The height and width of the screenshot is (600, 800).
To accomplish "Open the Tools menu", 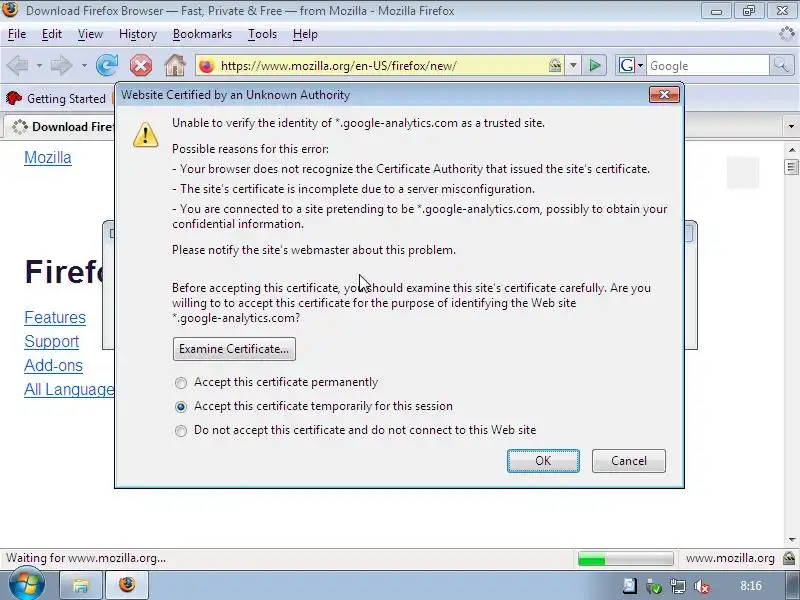I will click(x=262, y=34).
